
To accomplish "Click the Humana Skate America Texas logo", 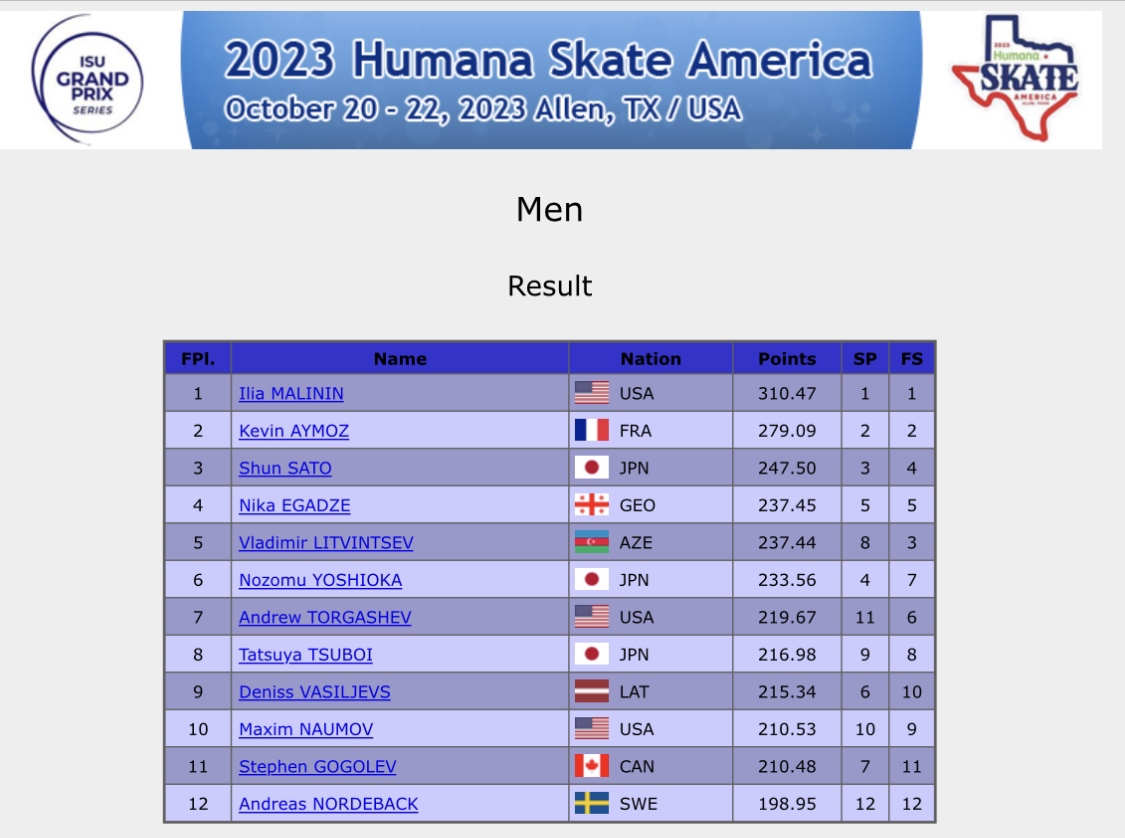I will point(1015,77).
